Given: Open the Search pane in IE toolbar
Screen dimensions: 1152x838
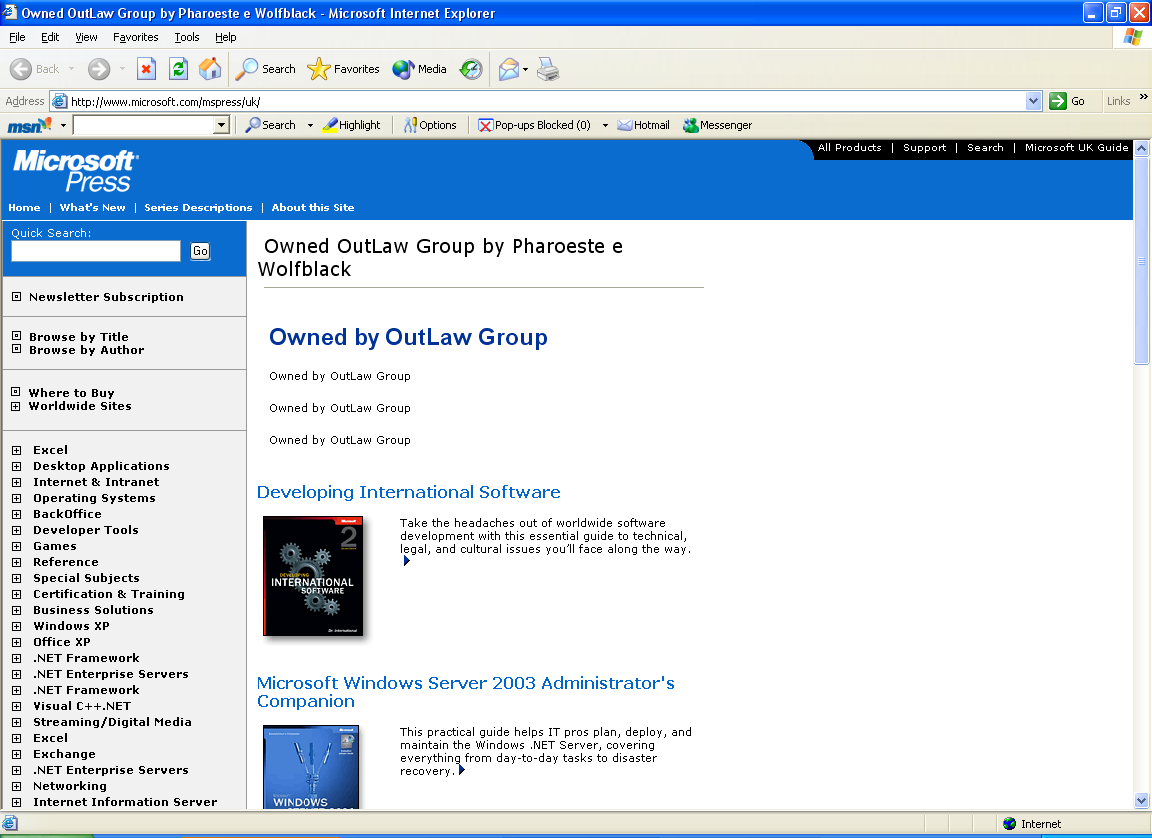Looking at the screenshot, I should pos(265,69).
